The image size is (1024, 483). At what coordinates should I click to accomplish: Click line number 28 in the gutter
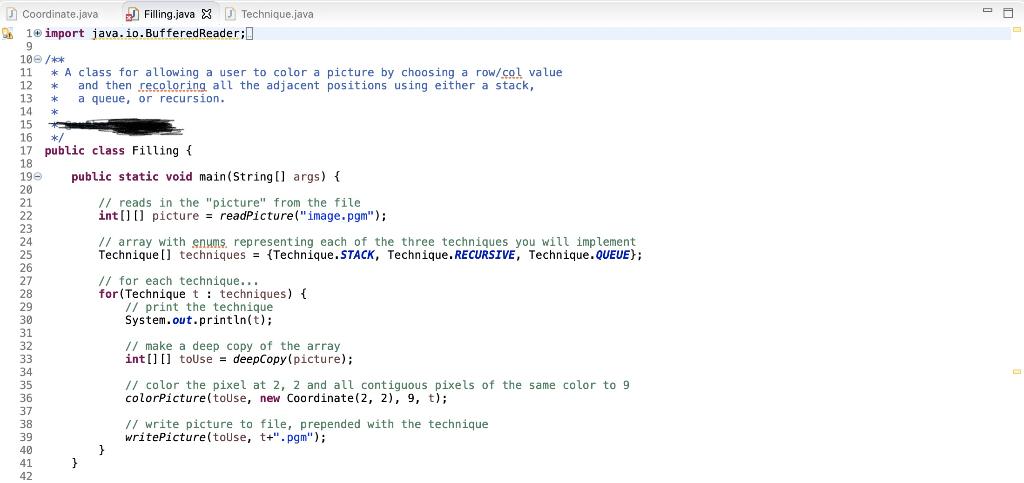point(25,294)
